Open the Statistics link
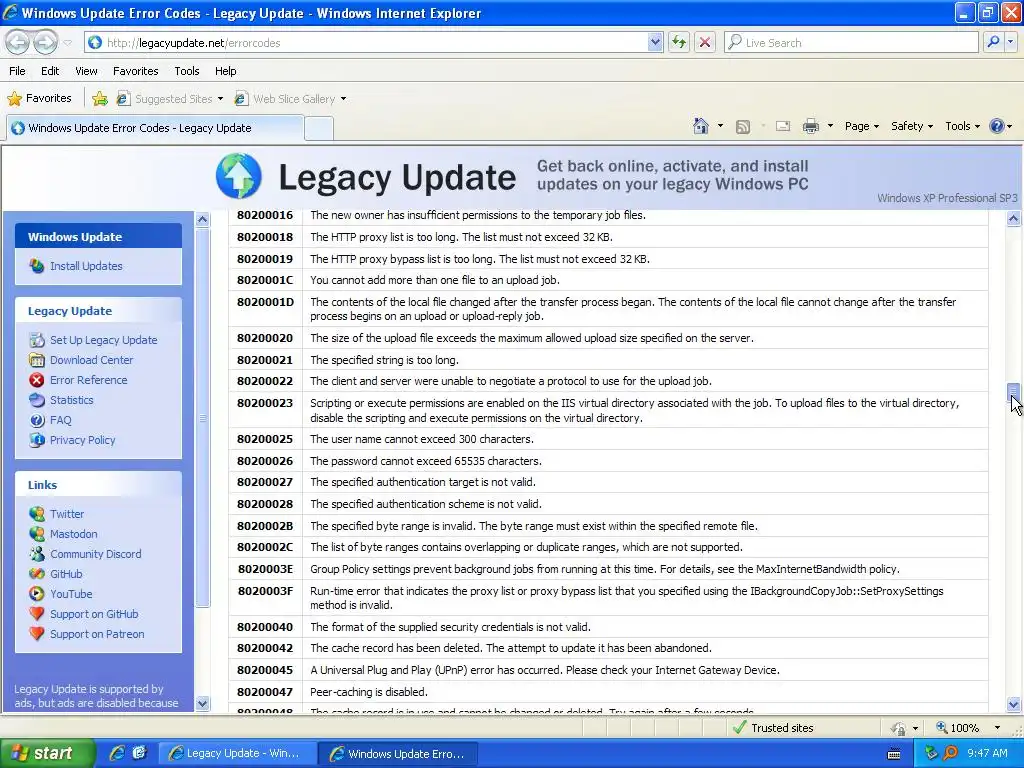Screen dimensions: 1024x768 [x=72, y=400]
